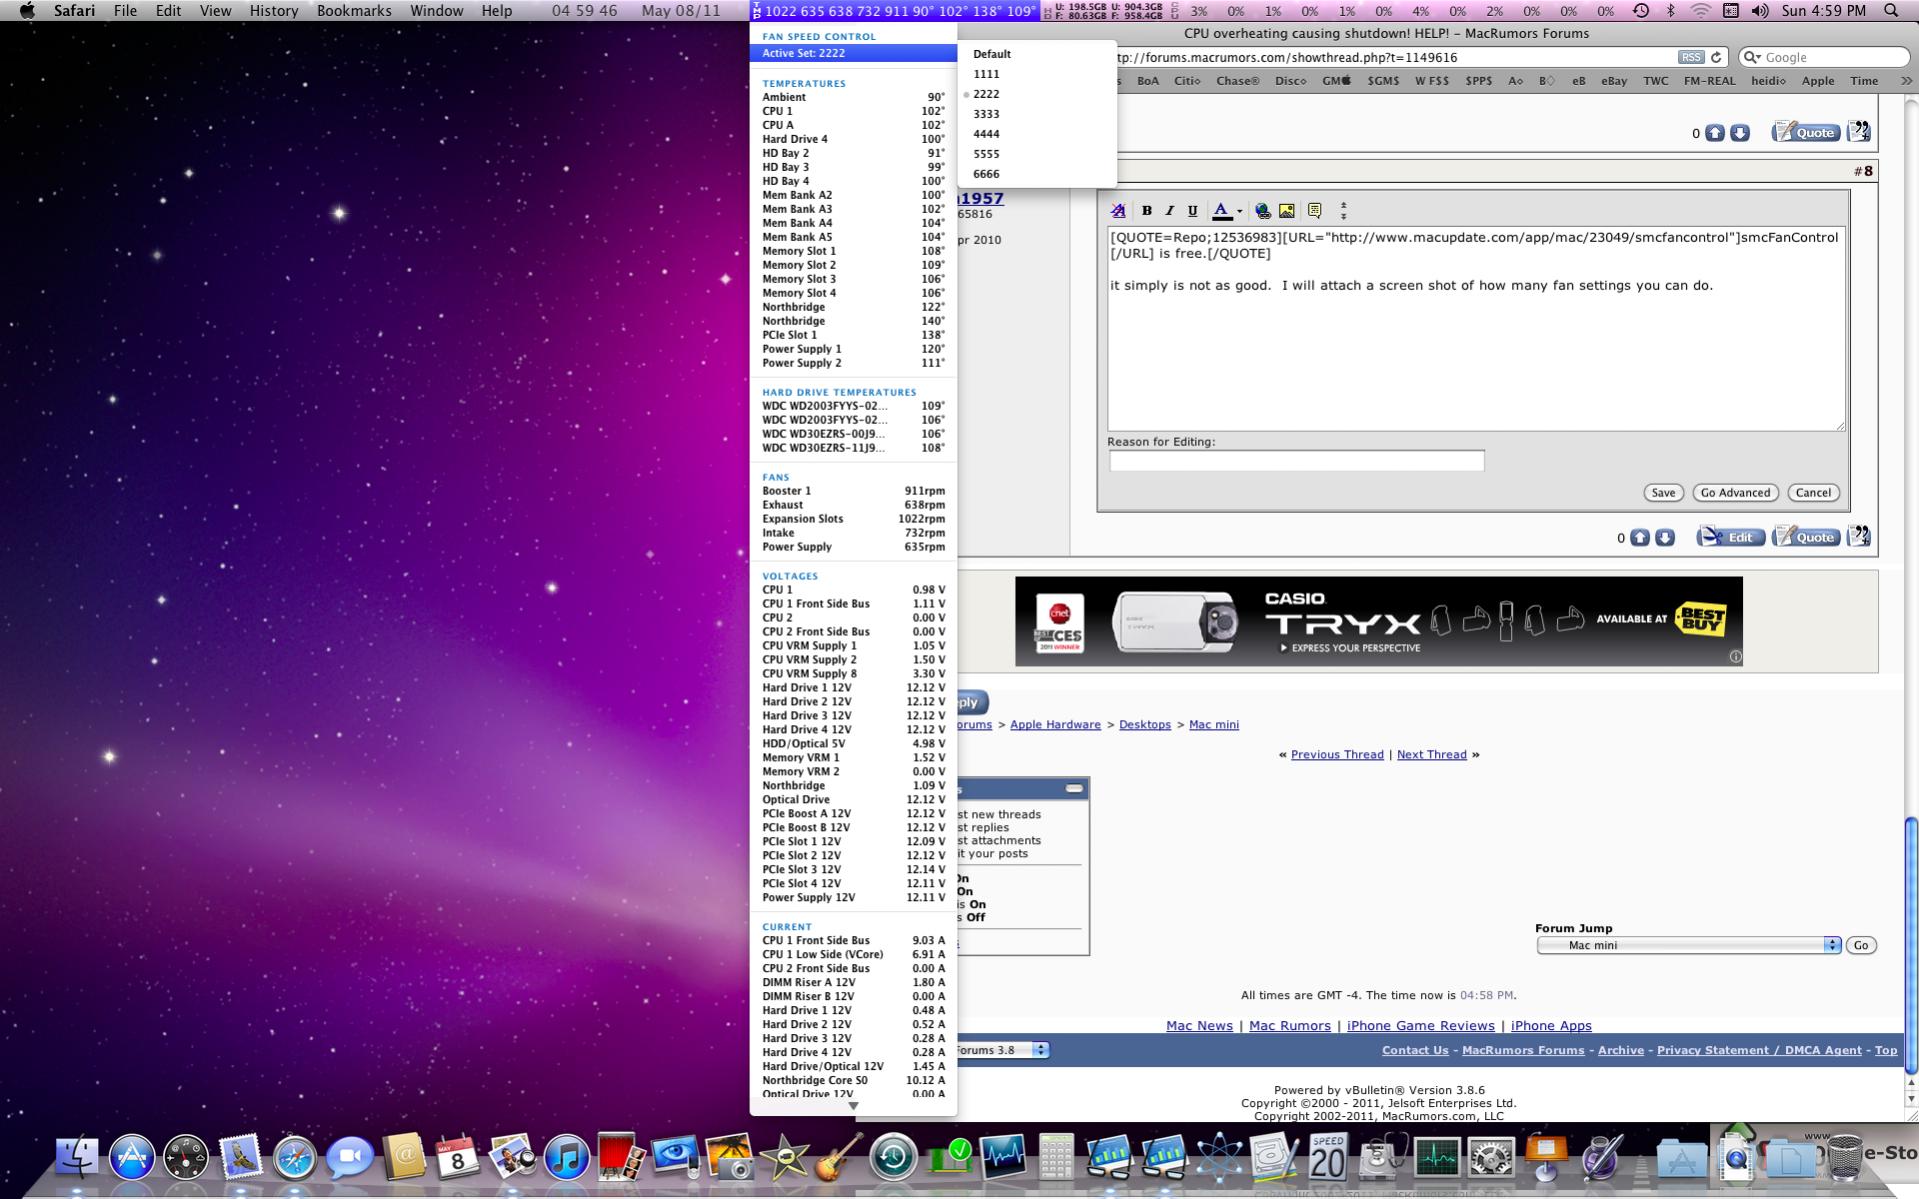Image resolution: width=1919 pixels, height=1199 pixels.
Task: Open the File menu
Action: [x=125, y=11]
